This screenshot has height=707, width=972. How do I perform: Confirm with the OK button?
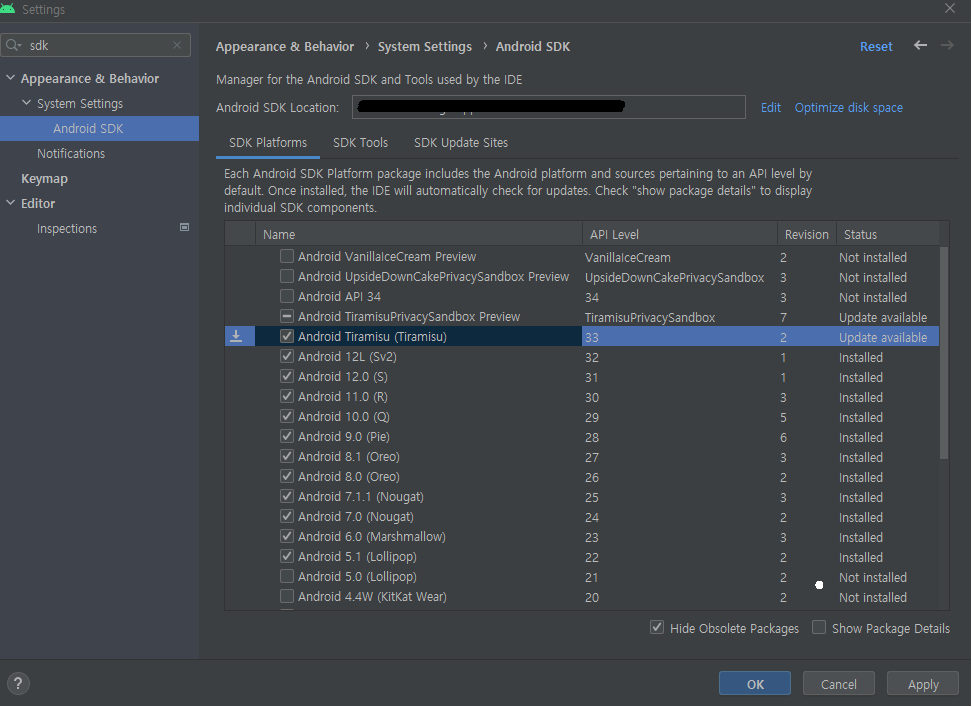click(x=754, y=683)
